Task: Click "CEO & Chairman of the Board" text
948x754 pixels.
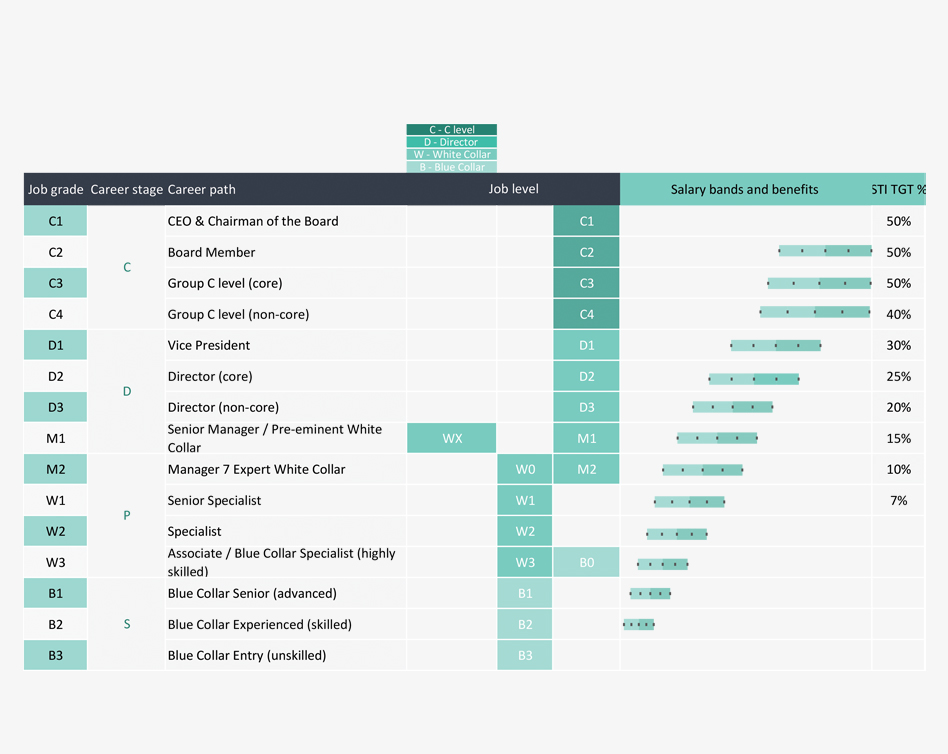Action: pos(253,221)
